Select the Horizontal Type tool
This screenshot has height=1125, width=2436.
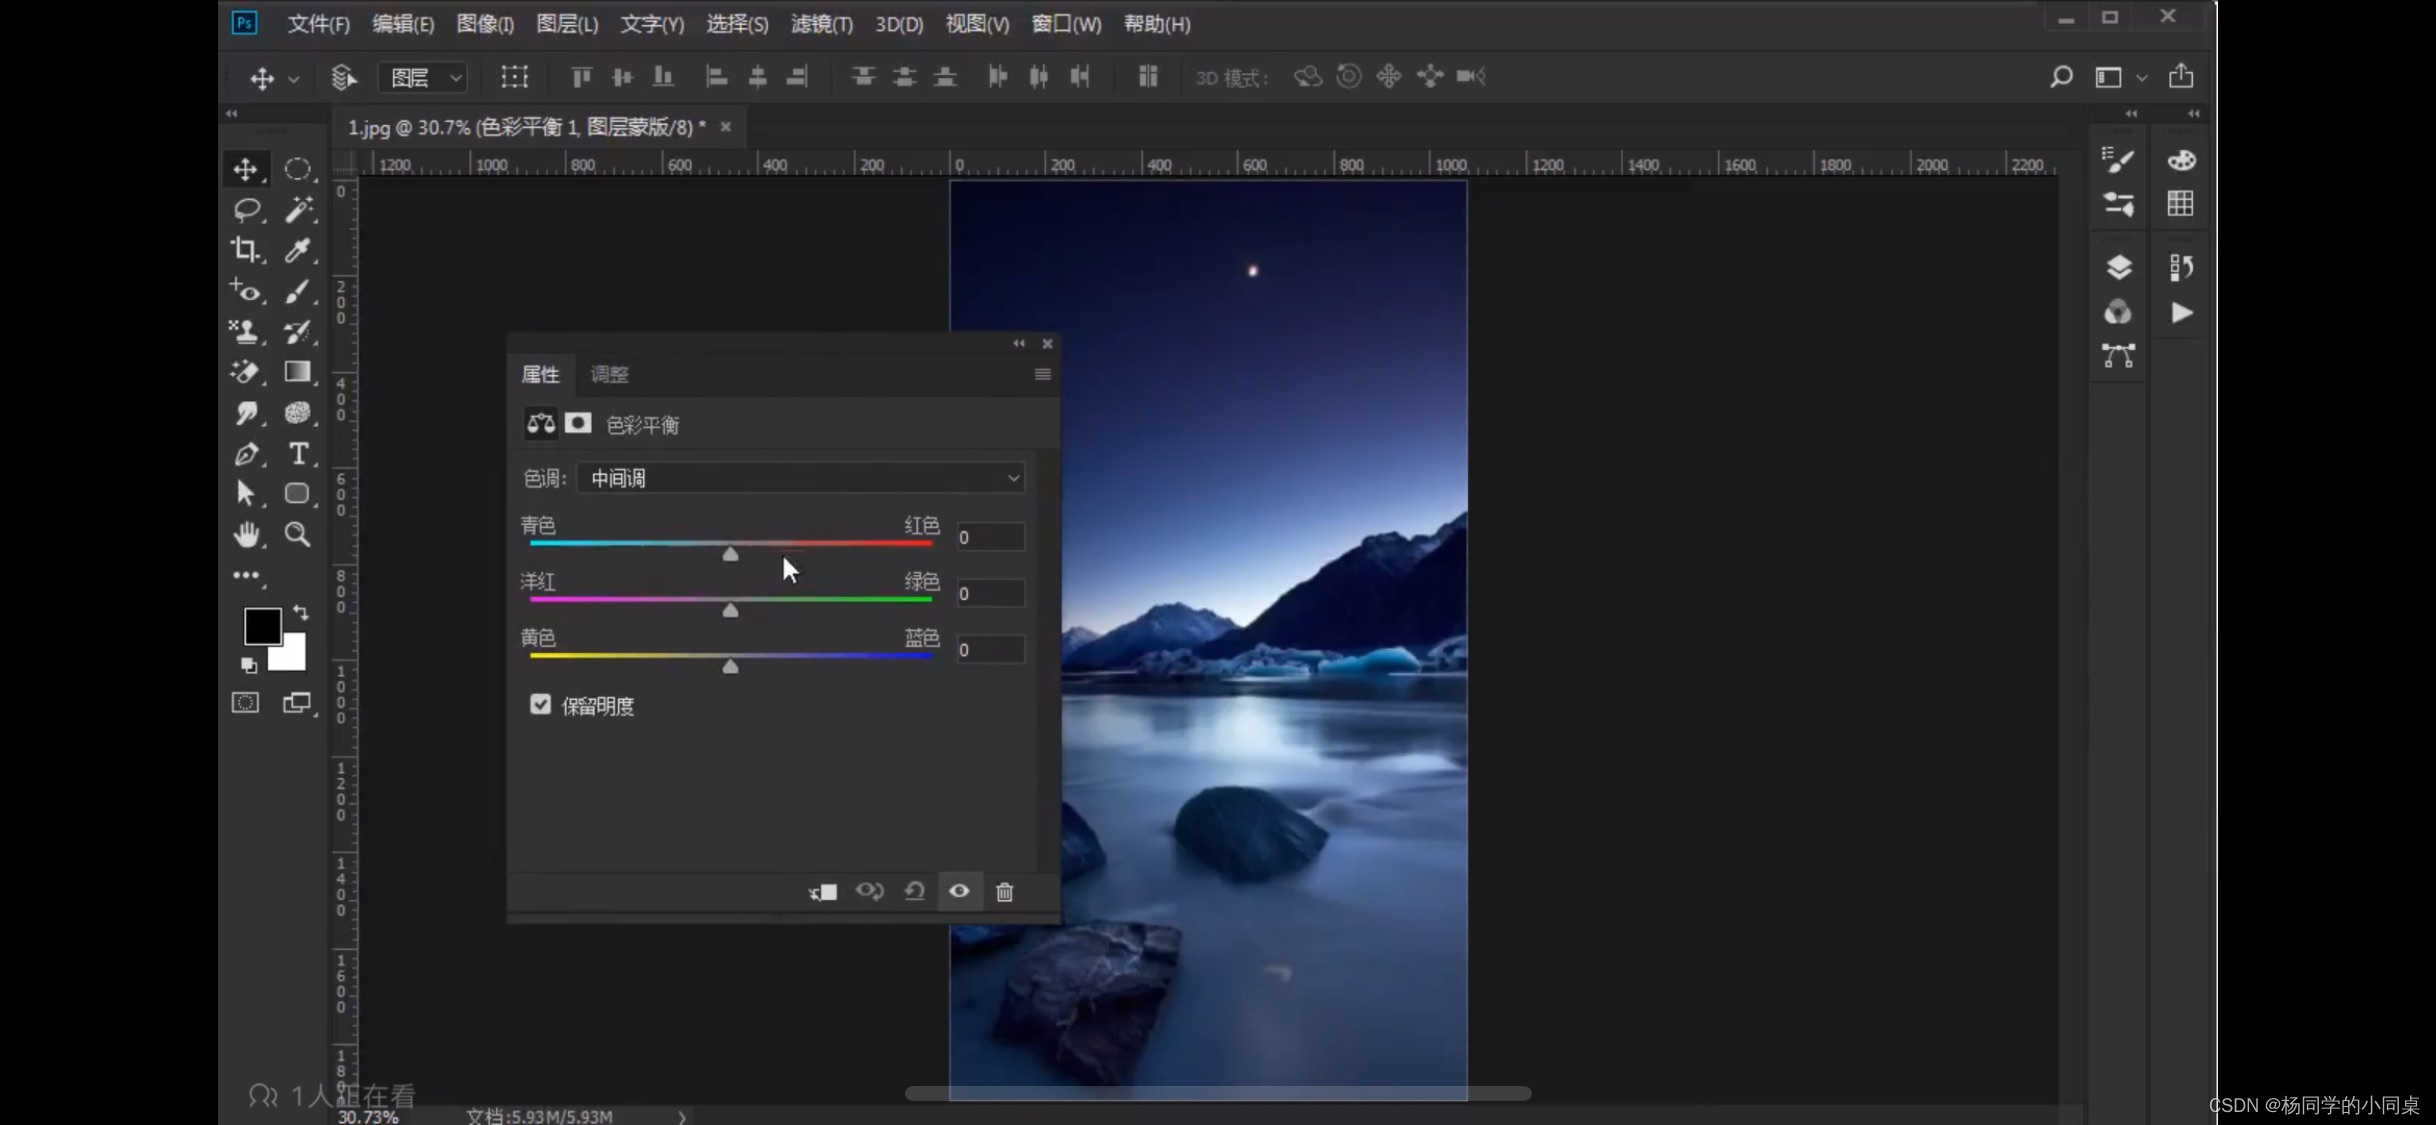[298, 454]
